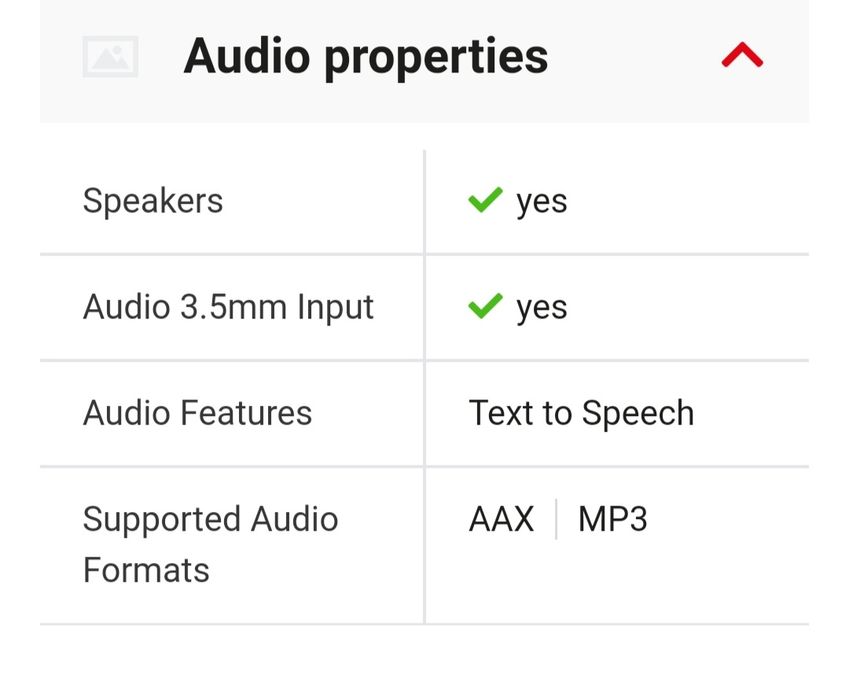This screenshot has width=849, height=700.
Task: Click the green checkmark for Audio 3.5mm Input
Action: (x=484, y=306)
